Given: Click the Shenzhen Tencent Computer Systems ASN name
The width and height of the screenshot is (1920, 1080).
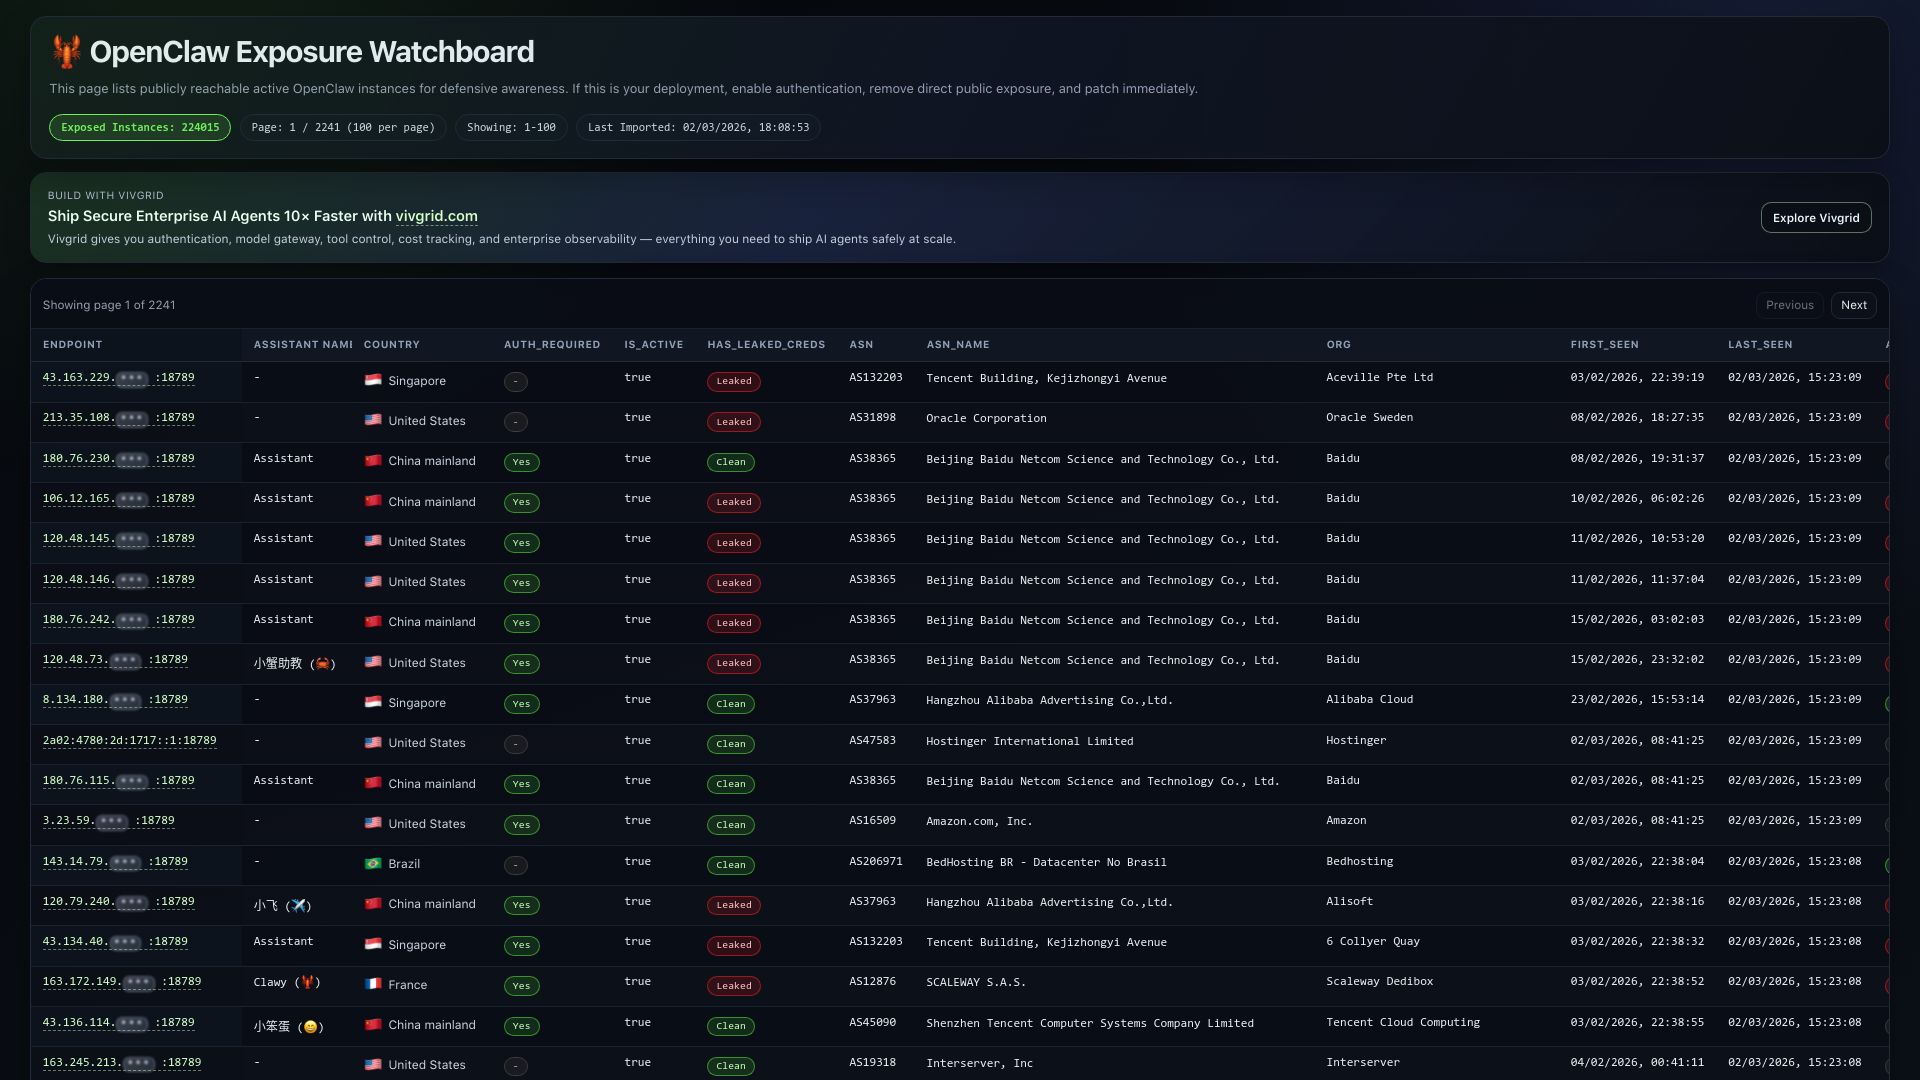Looking at the screenshot, I should [1089, 1023].
